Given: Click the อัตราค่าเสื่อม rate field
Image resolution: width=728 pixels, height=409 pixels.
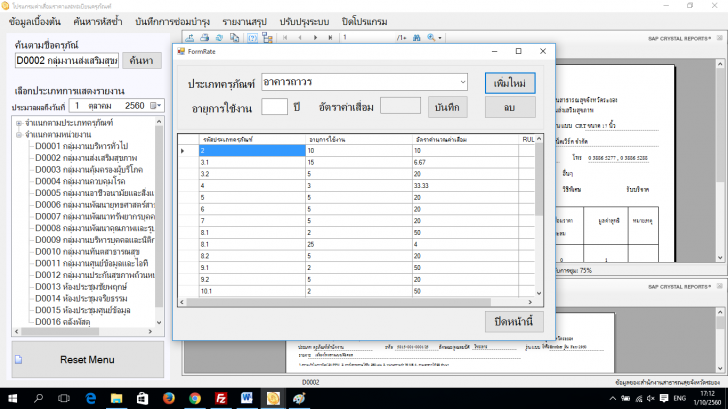Looking at the screenshot, I should pos(400,106).
